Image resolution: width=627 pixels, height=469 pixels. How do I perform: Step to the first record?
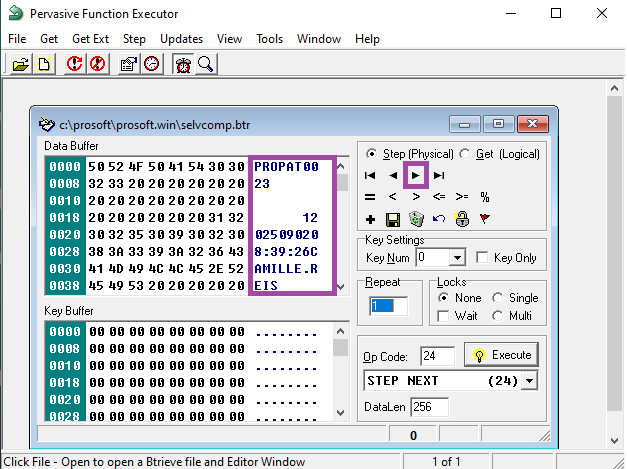[x=370, y=175]
